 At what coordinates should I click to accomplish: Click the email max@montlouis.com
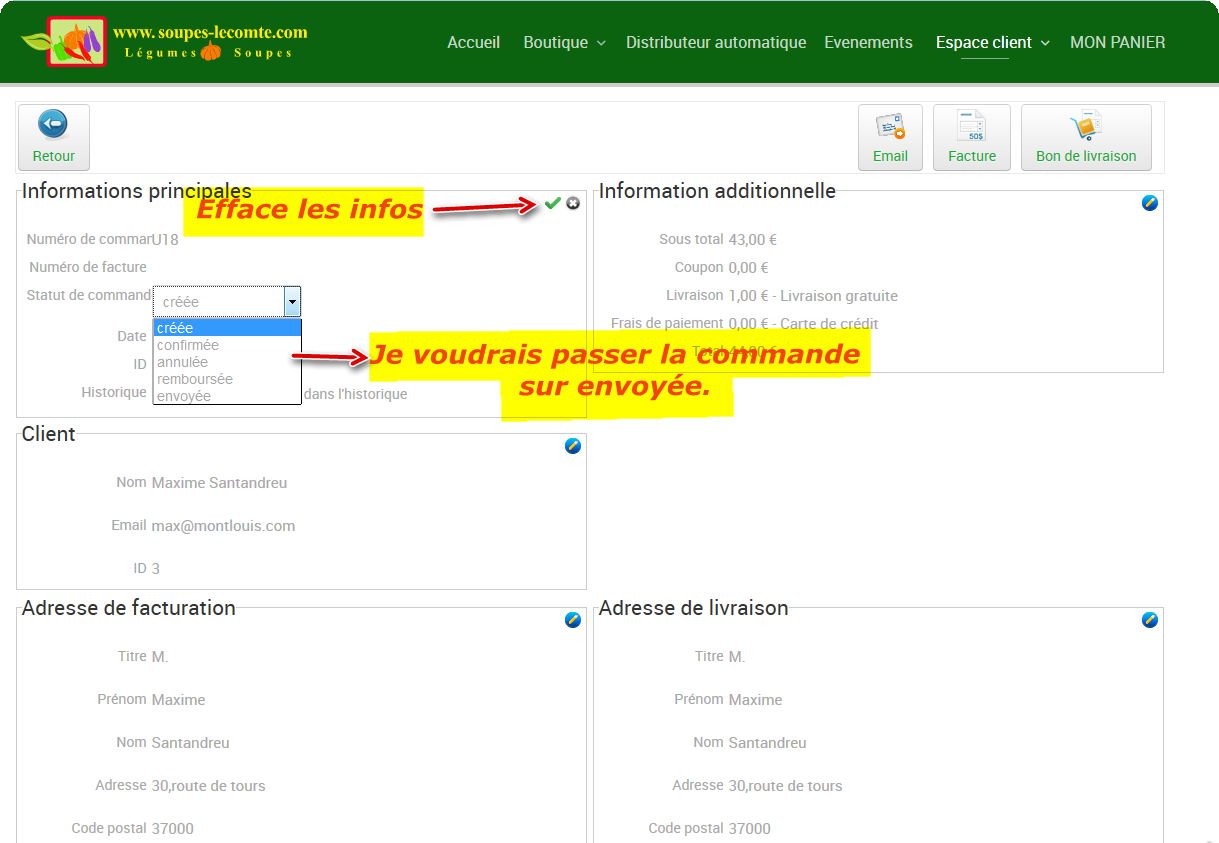223,526
